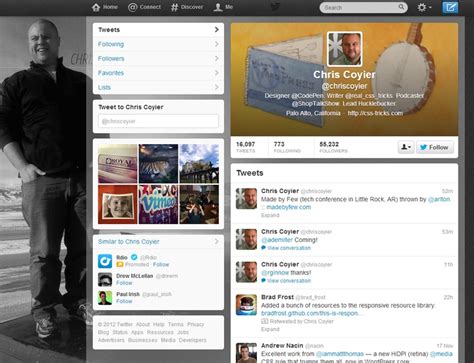The width and height of the screenshot is (474, 363).
Task: Open the tiger photo thumbnail
Action: [158, 164]
